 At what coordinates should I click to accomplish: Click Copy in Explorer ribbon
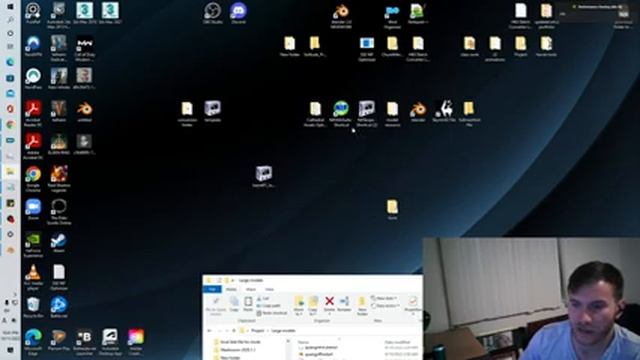(x=234, y=304)
